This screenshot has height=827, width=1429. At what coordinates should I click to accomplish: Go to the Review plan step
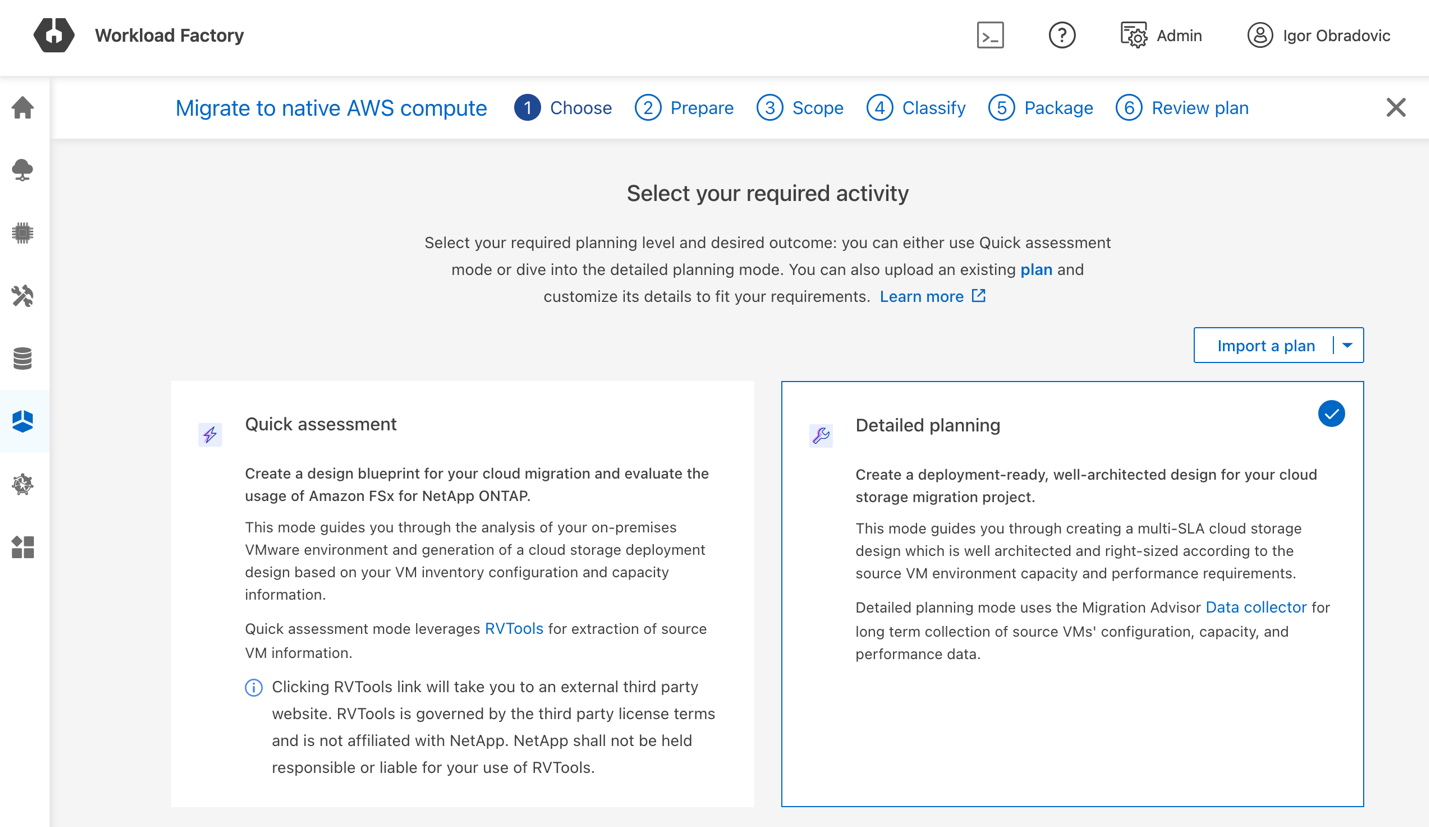click(1182, 107)
